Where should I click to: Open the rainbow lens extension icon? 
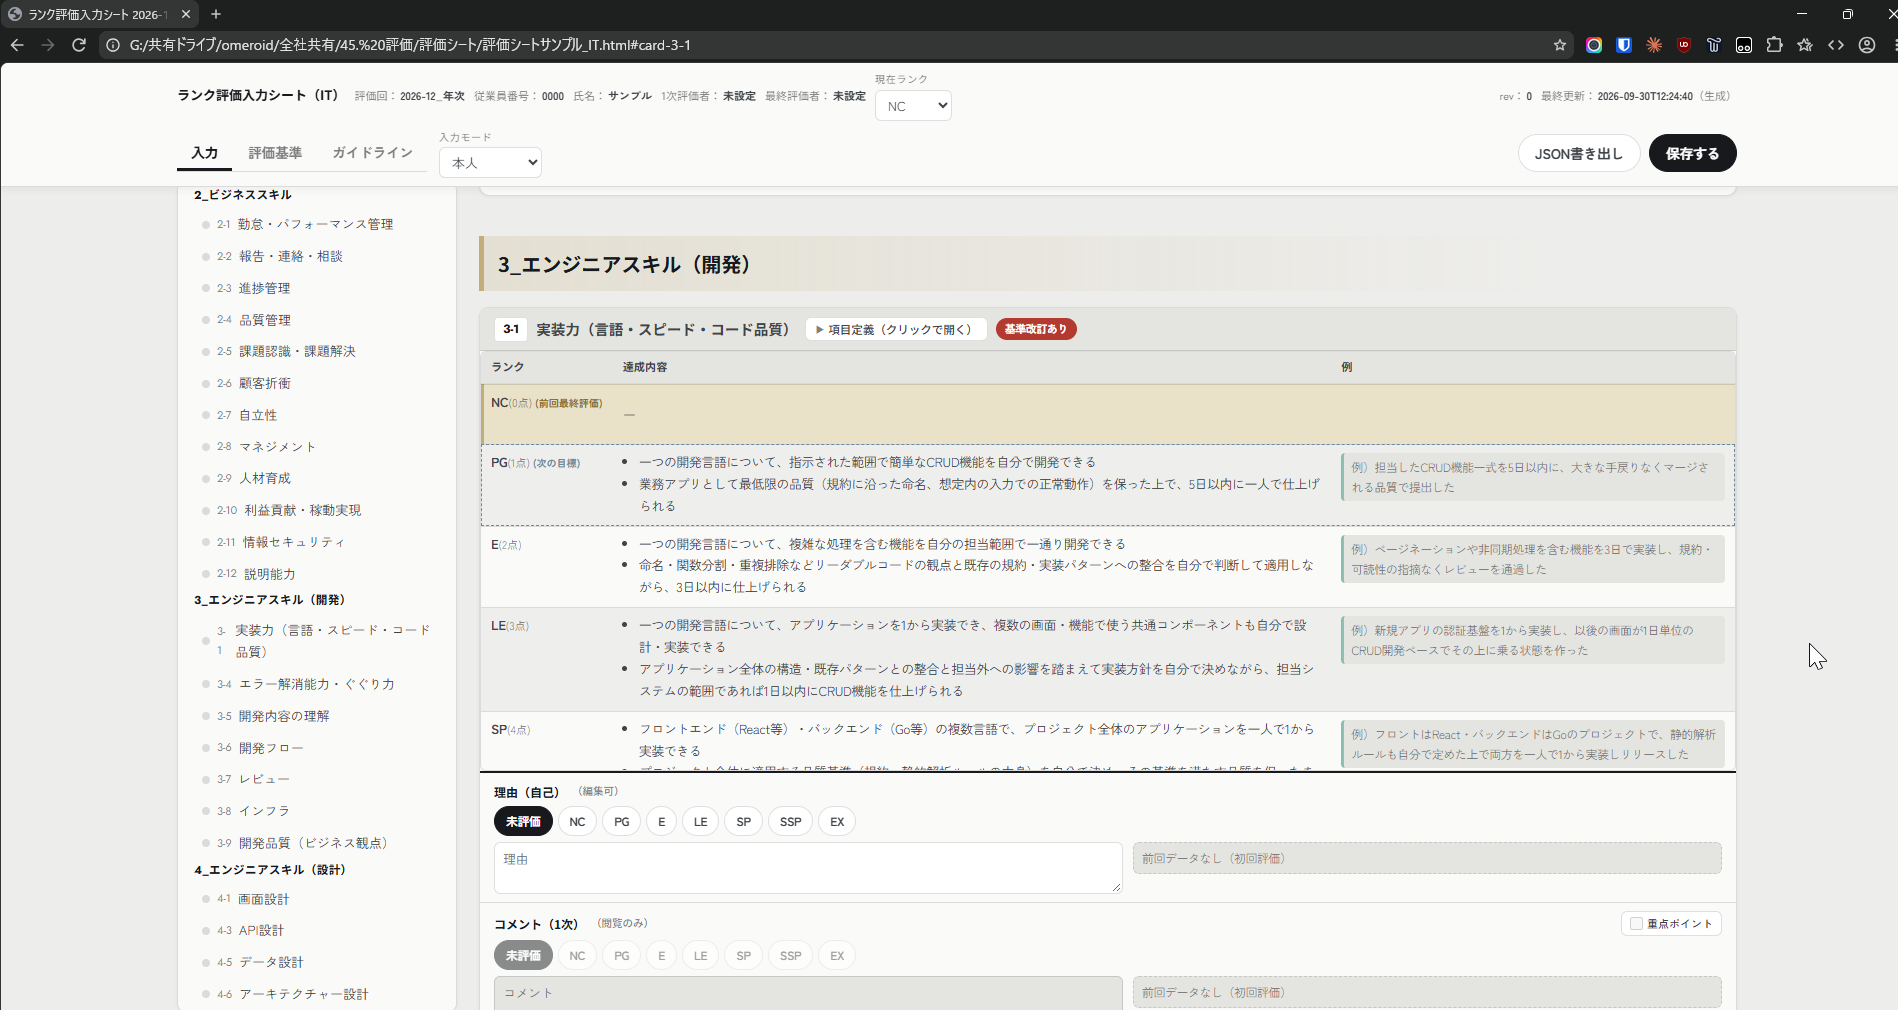point(1594,45)
